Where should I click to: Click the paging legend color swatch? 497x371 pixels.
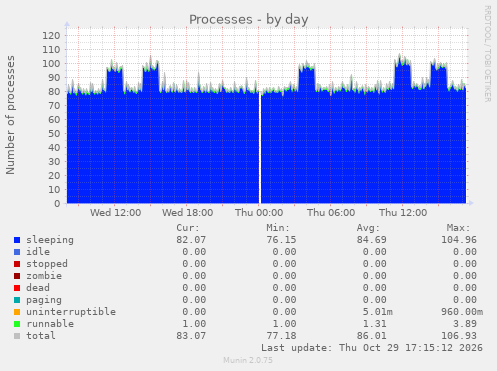(x=17, y=300)
